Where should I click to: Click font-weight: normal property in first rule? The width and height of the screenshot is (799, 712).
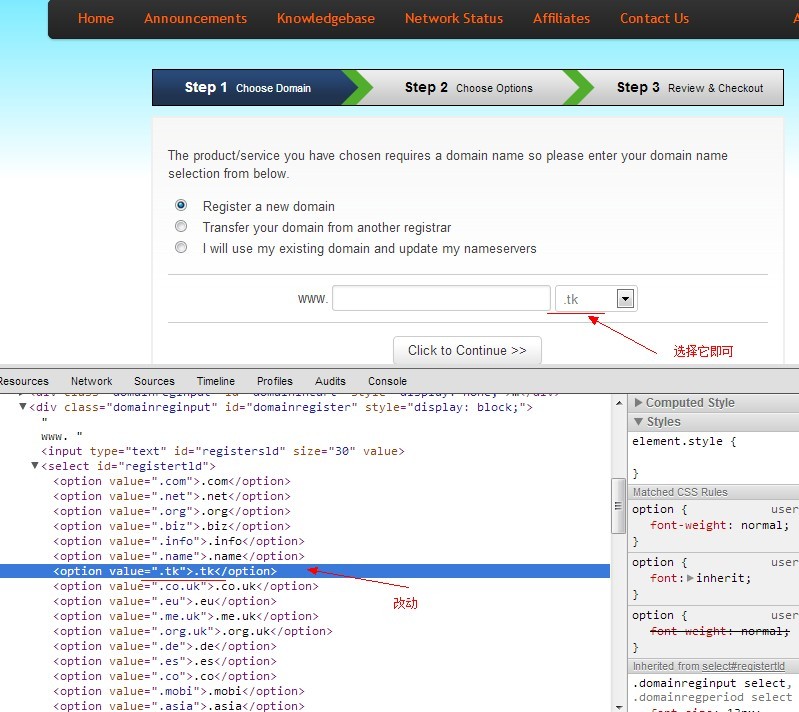[720, 525]
